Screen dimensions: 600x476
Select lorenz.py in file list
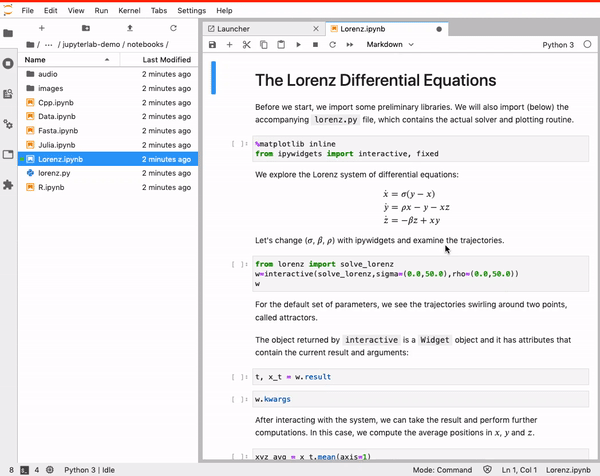pyautogui.click(x=108, y=173)
